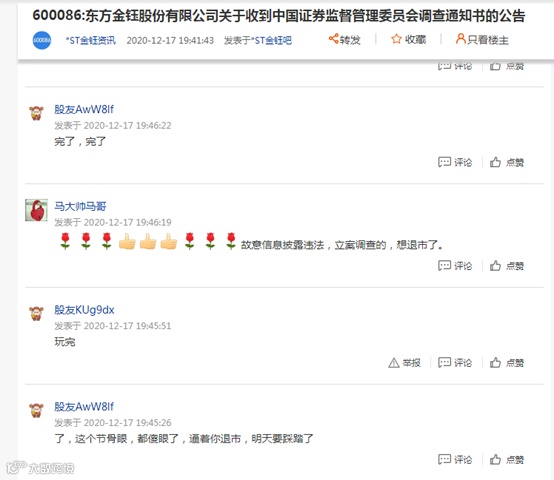Click the star icon to favorite post

click(396, 39)
